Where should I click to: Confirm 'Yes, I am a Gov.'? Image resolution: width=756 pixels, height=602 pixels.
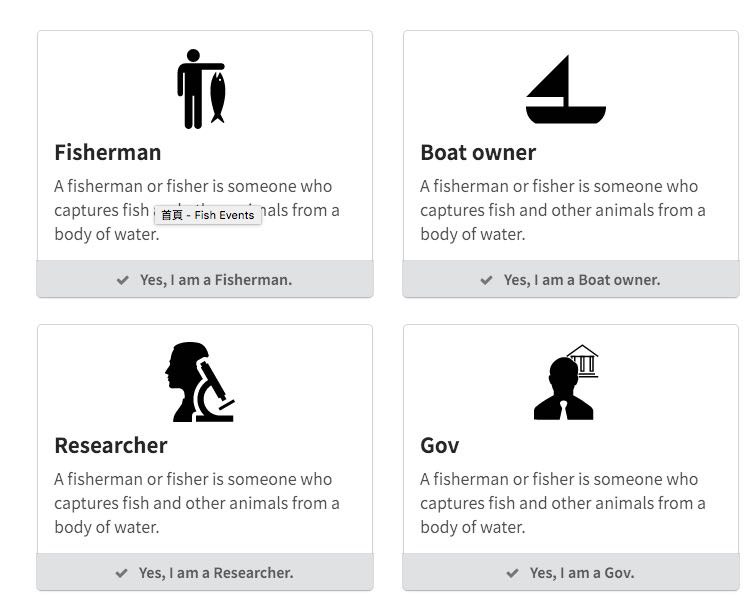click(x=571, y=572)
